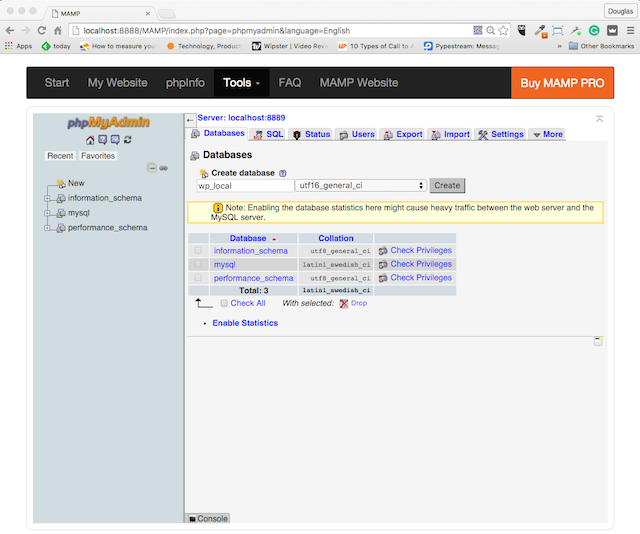Toggle checkbox for performance_schema row
640x534 pixels.
(198, 278)
